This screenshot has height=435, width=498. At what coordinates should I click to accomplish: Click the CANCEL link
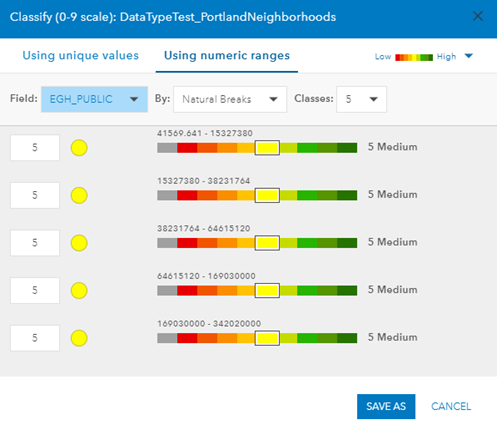tap(451, 406)
